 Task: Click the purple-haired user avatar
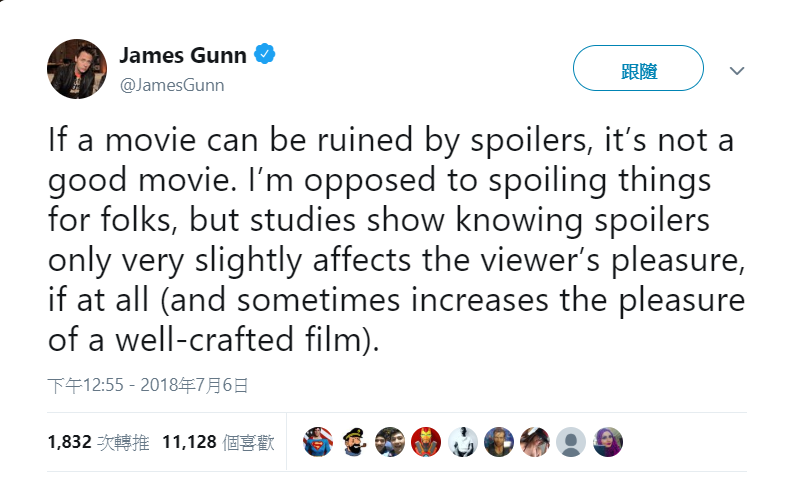coord(607,441)
